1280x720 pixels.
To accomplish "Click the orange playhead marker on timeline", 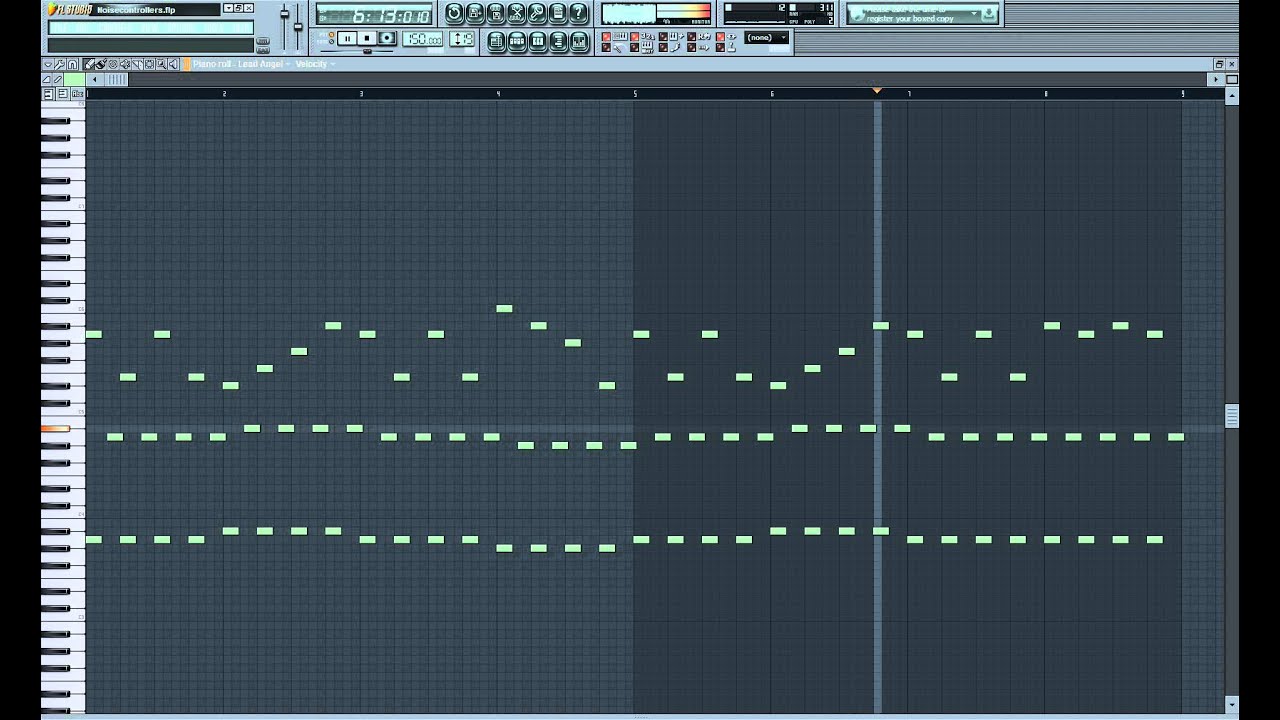I will click(877, 91).
